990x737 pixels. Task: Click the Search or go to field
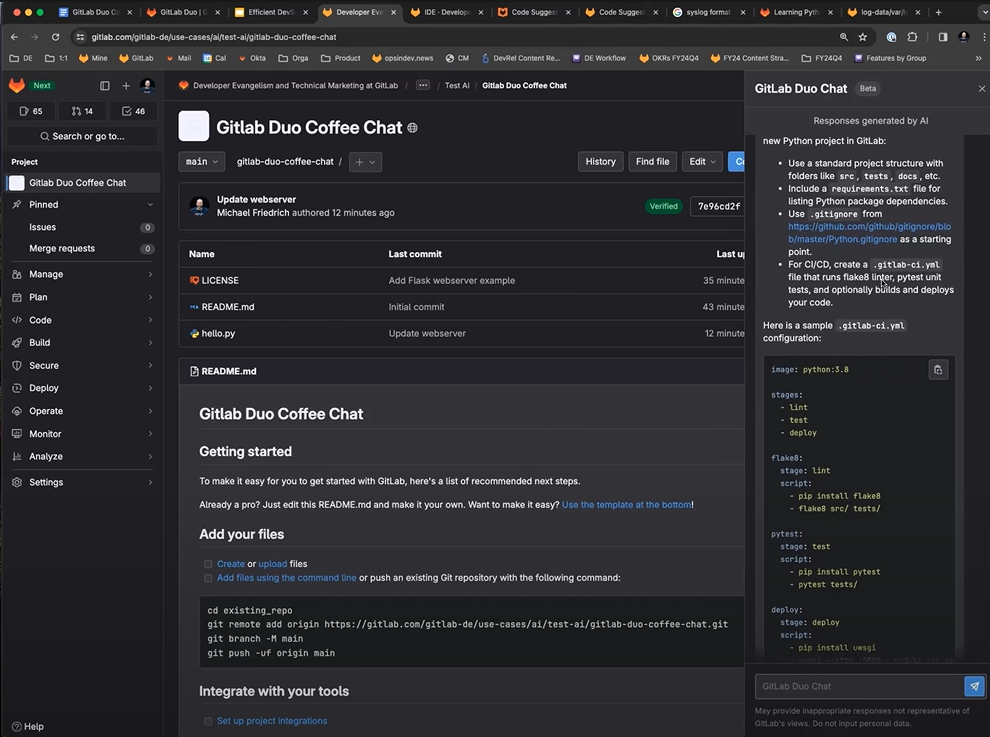(x=82, y=136)
